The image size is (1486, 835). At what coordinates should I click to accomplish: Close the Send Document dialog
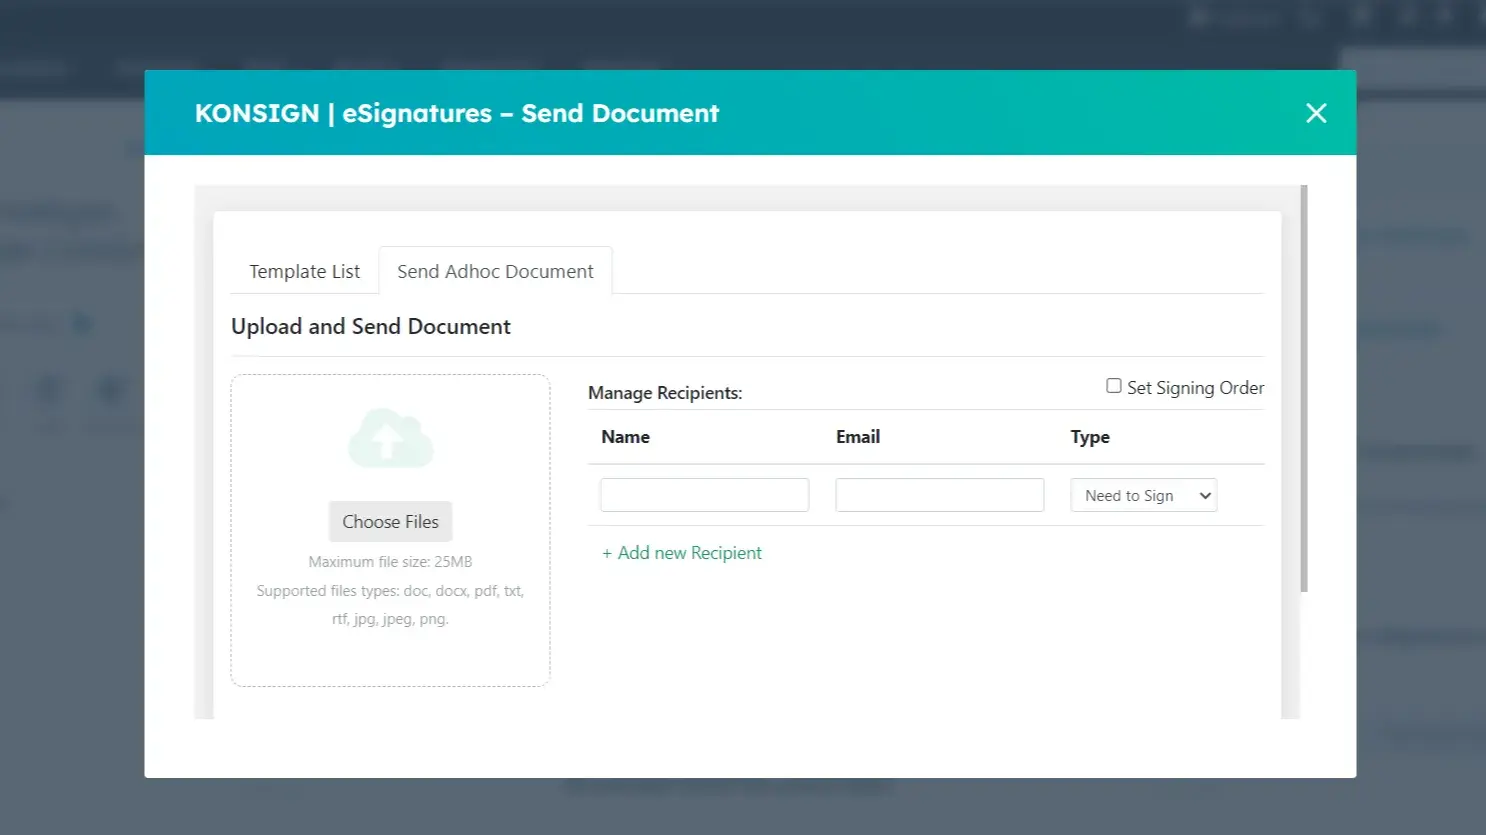pyautogui.click(x=1316, y=113)
